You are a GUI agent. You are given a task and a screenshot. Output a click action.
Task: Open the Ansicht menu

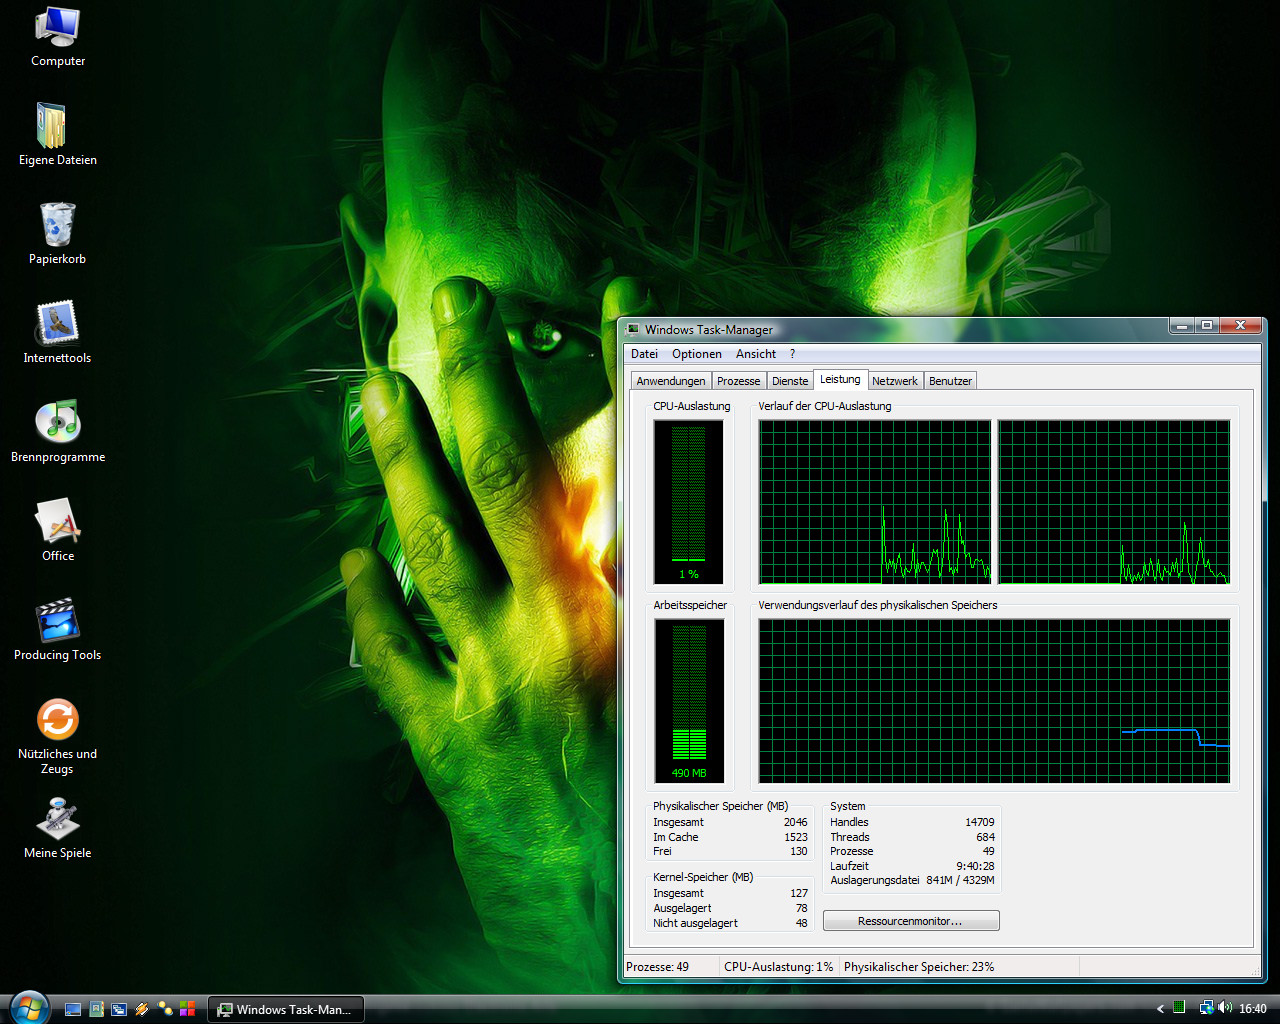click(756, 354)
